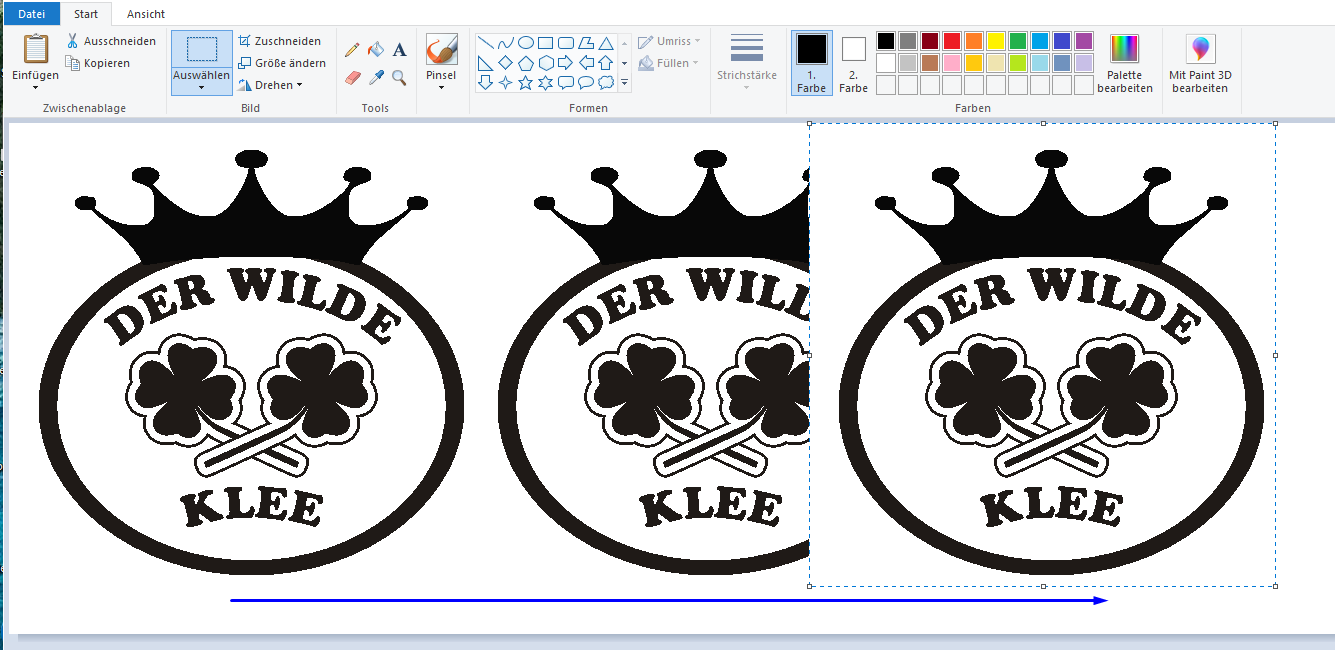
Task: Pick the six-point star shape
Action: pos(546,83)
